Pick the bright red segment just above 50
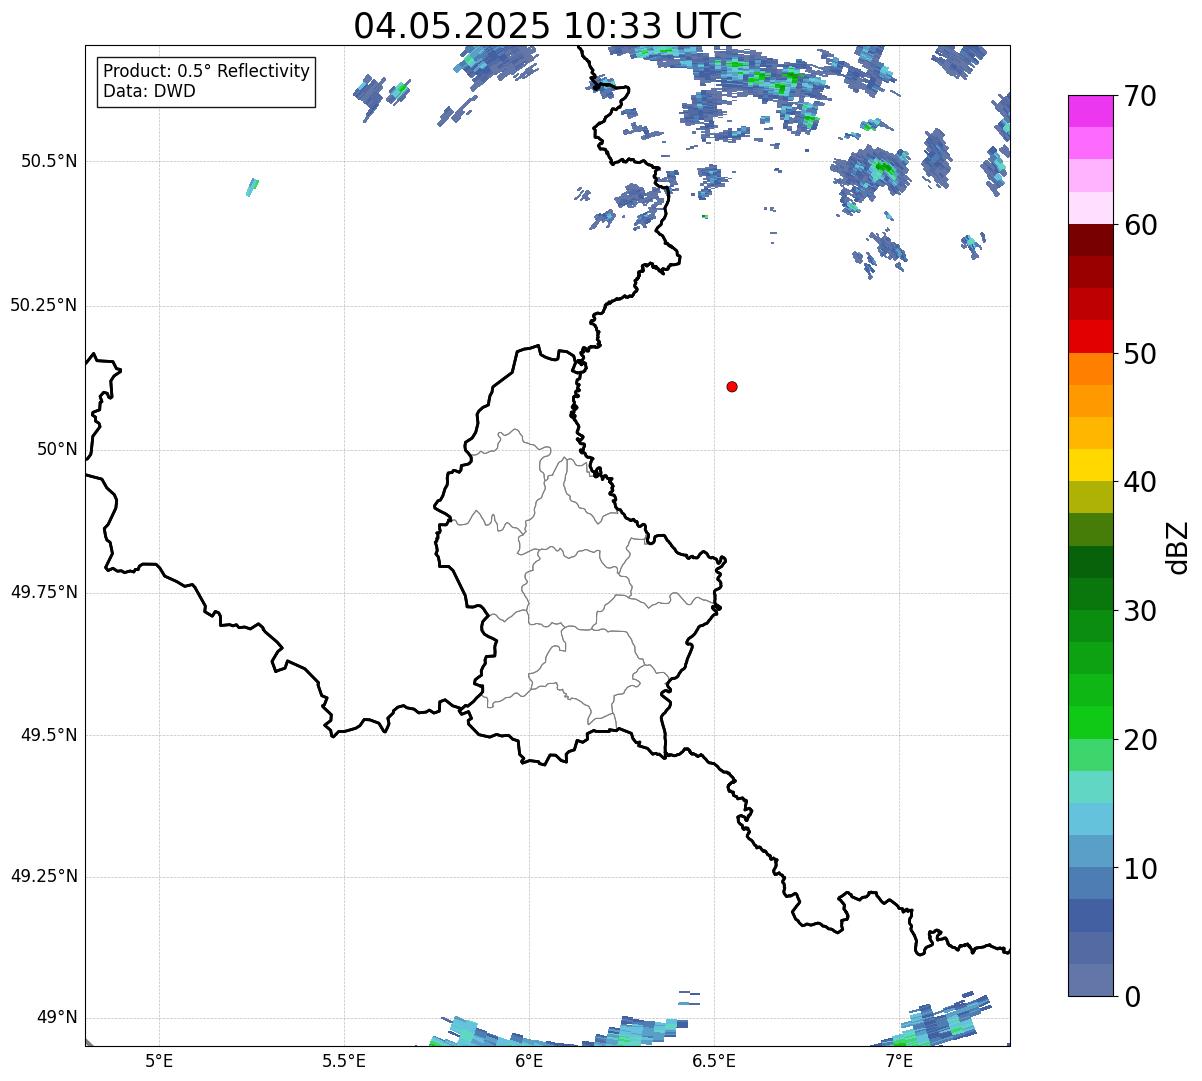Screen dimensions: 1202x1081 (1091, 336)
